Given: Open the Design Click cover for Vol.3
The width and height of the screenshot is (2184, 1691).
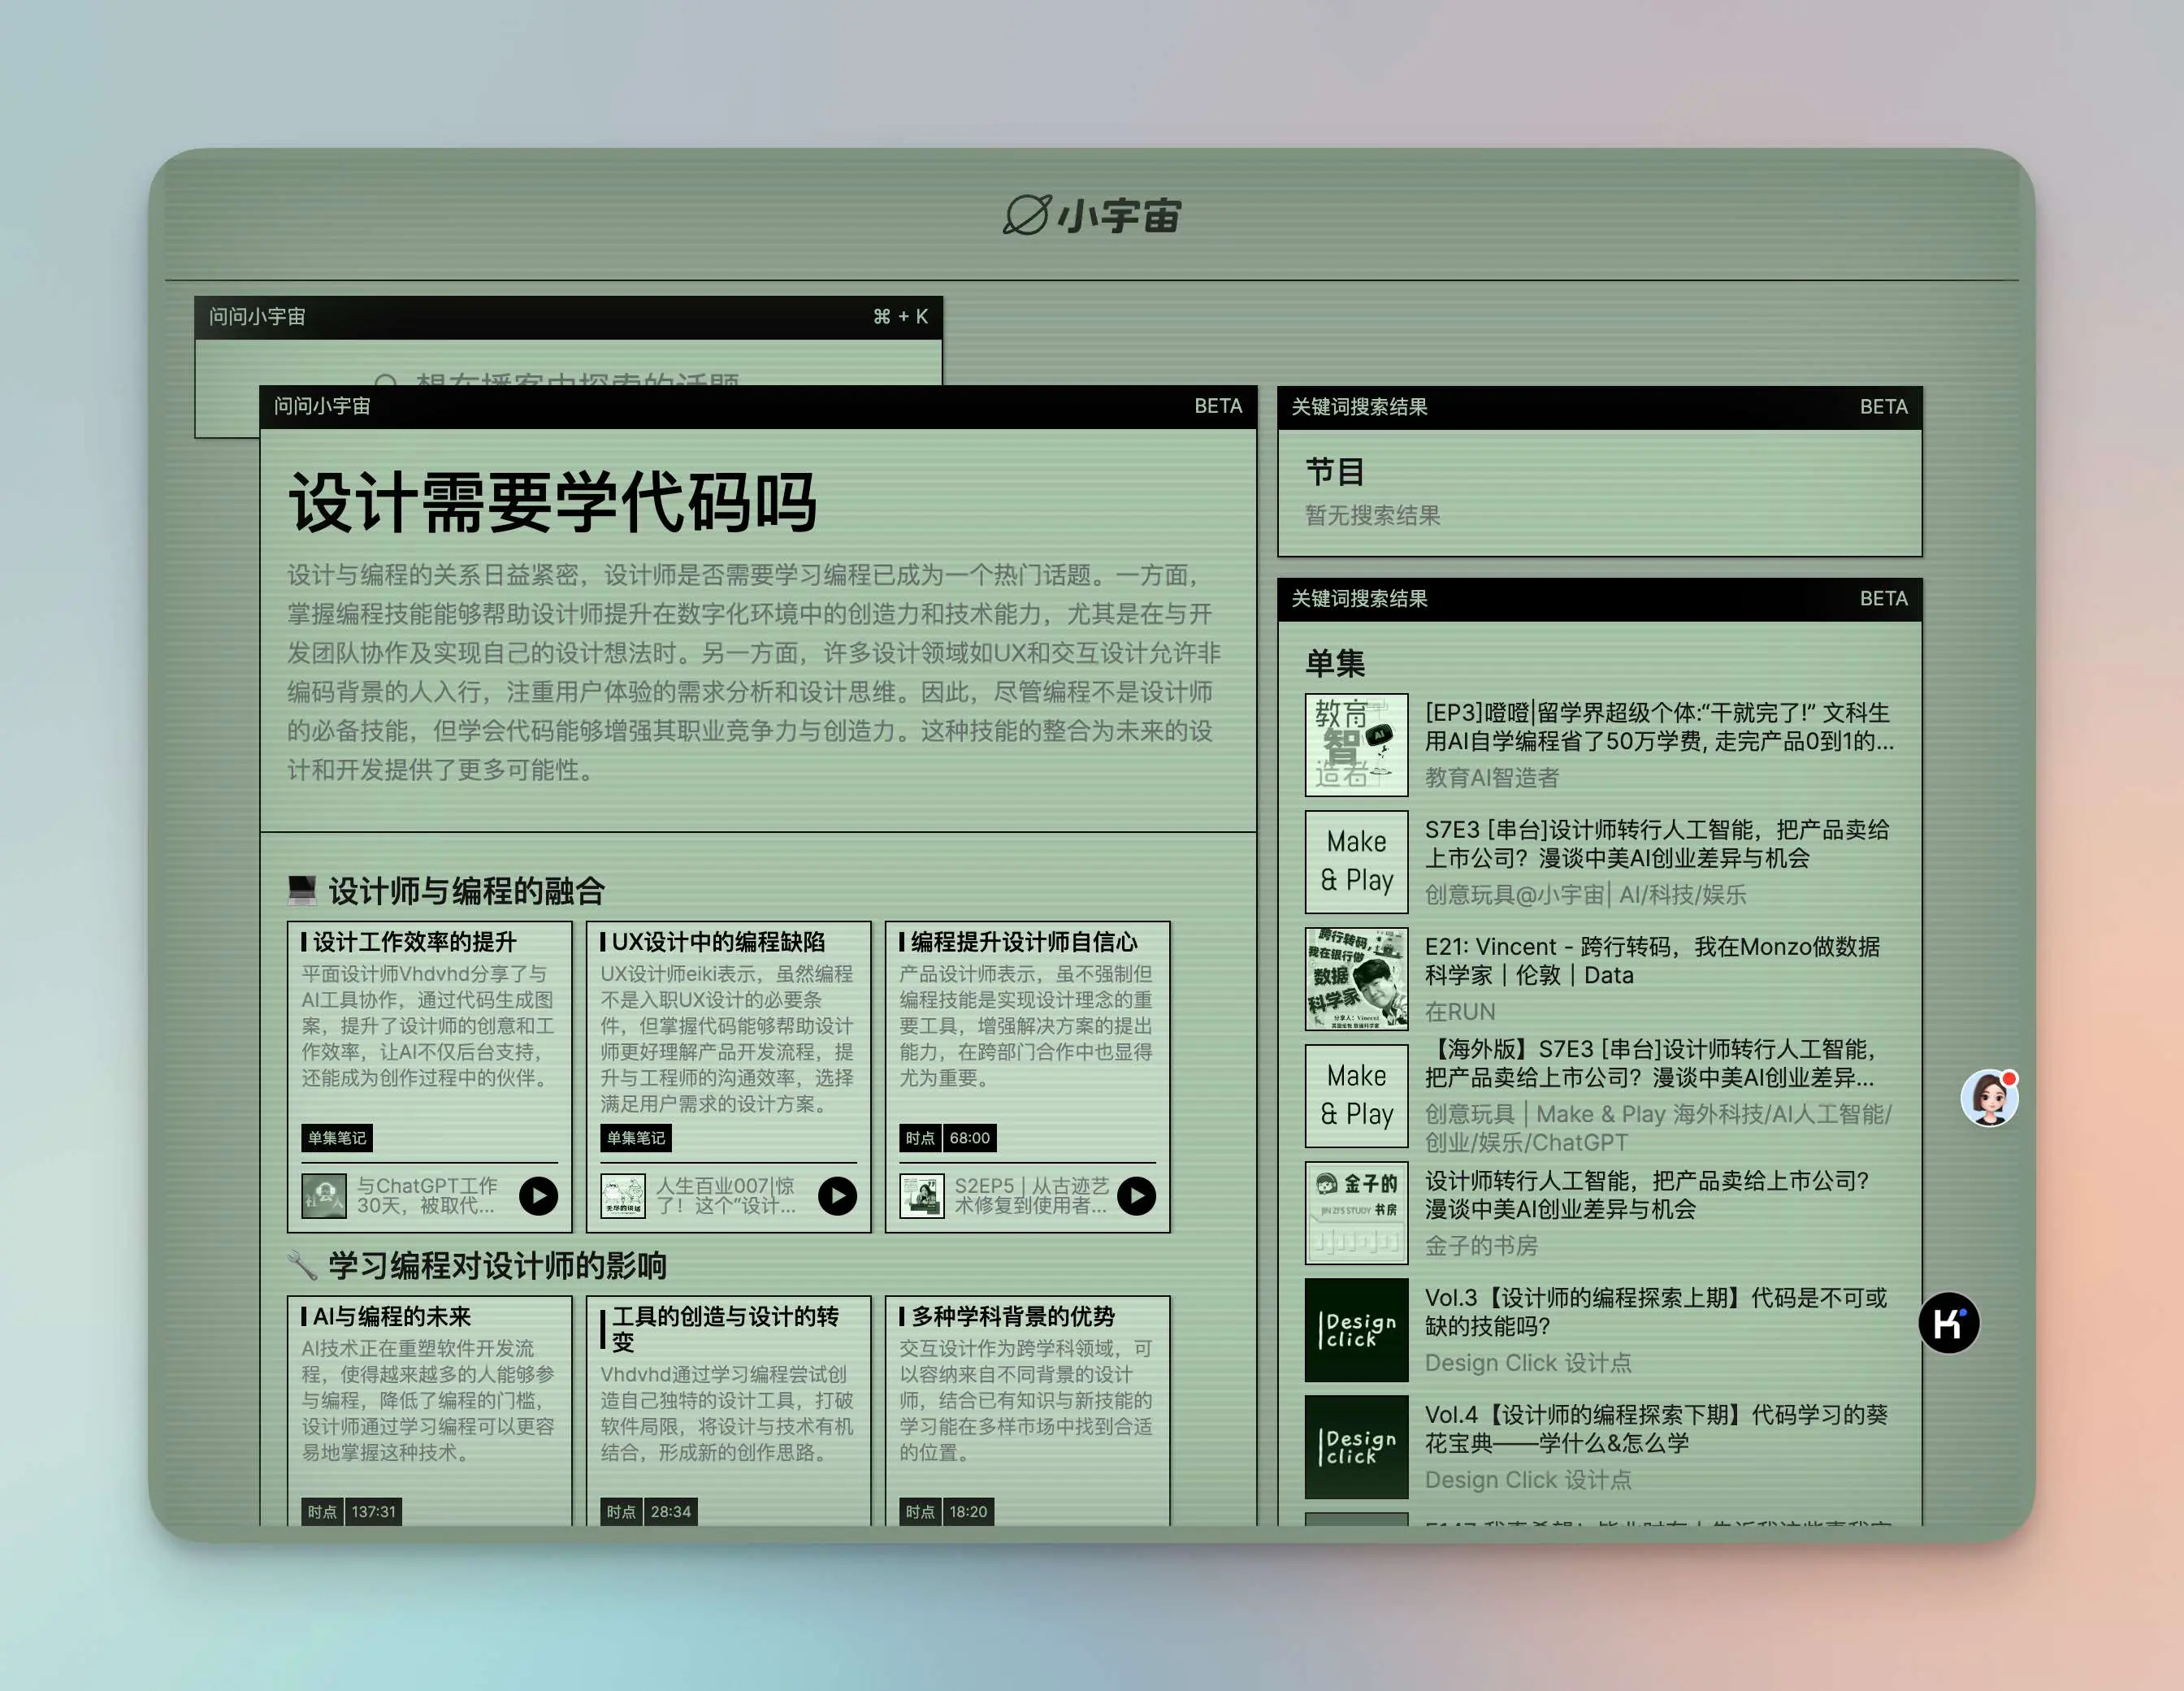Looking at the screenshot, I should click(x=1356, y=1330).
